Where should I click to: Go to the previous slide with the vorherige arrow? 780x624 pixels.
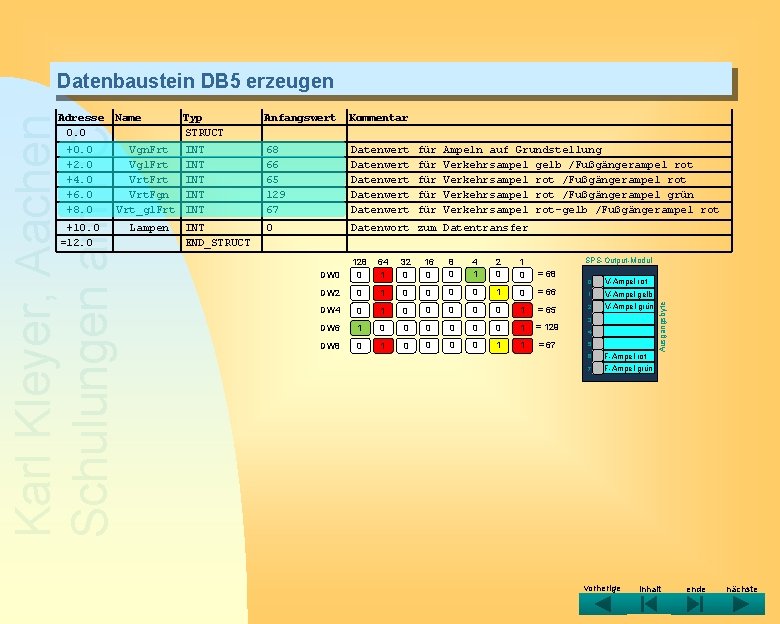point(603,604)
